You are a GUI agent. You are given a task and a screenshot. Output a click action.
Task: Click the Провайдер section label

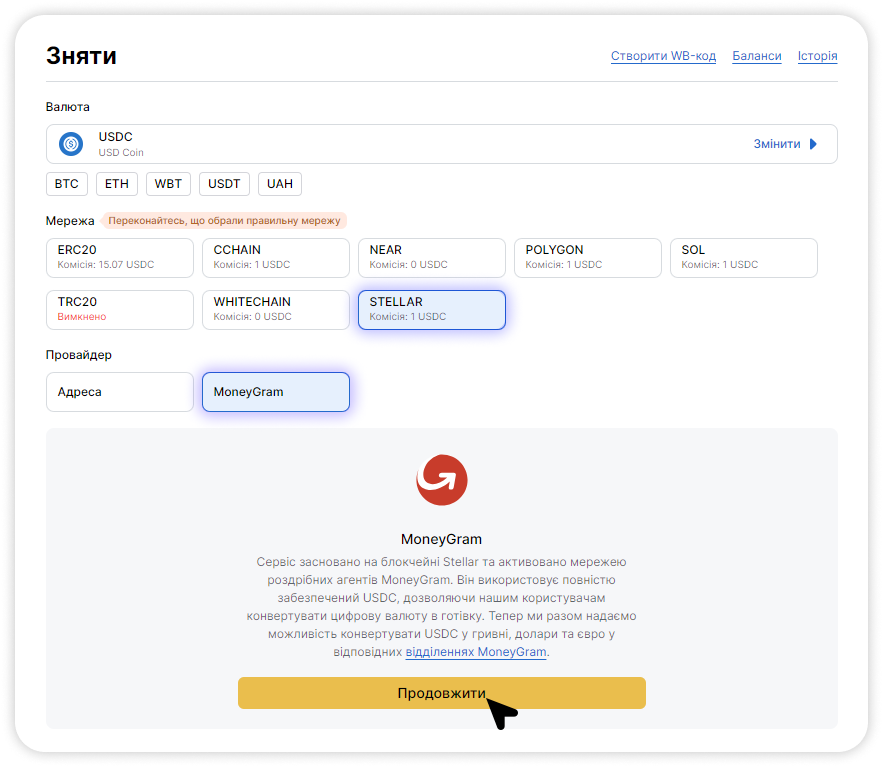coord(79,355)
